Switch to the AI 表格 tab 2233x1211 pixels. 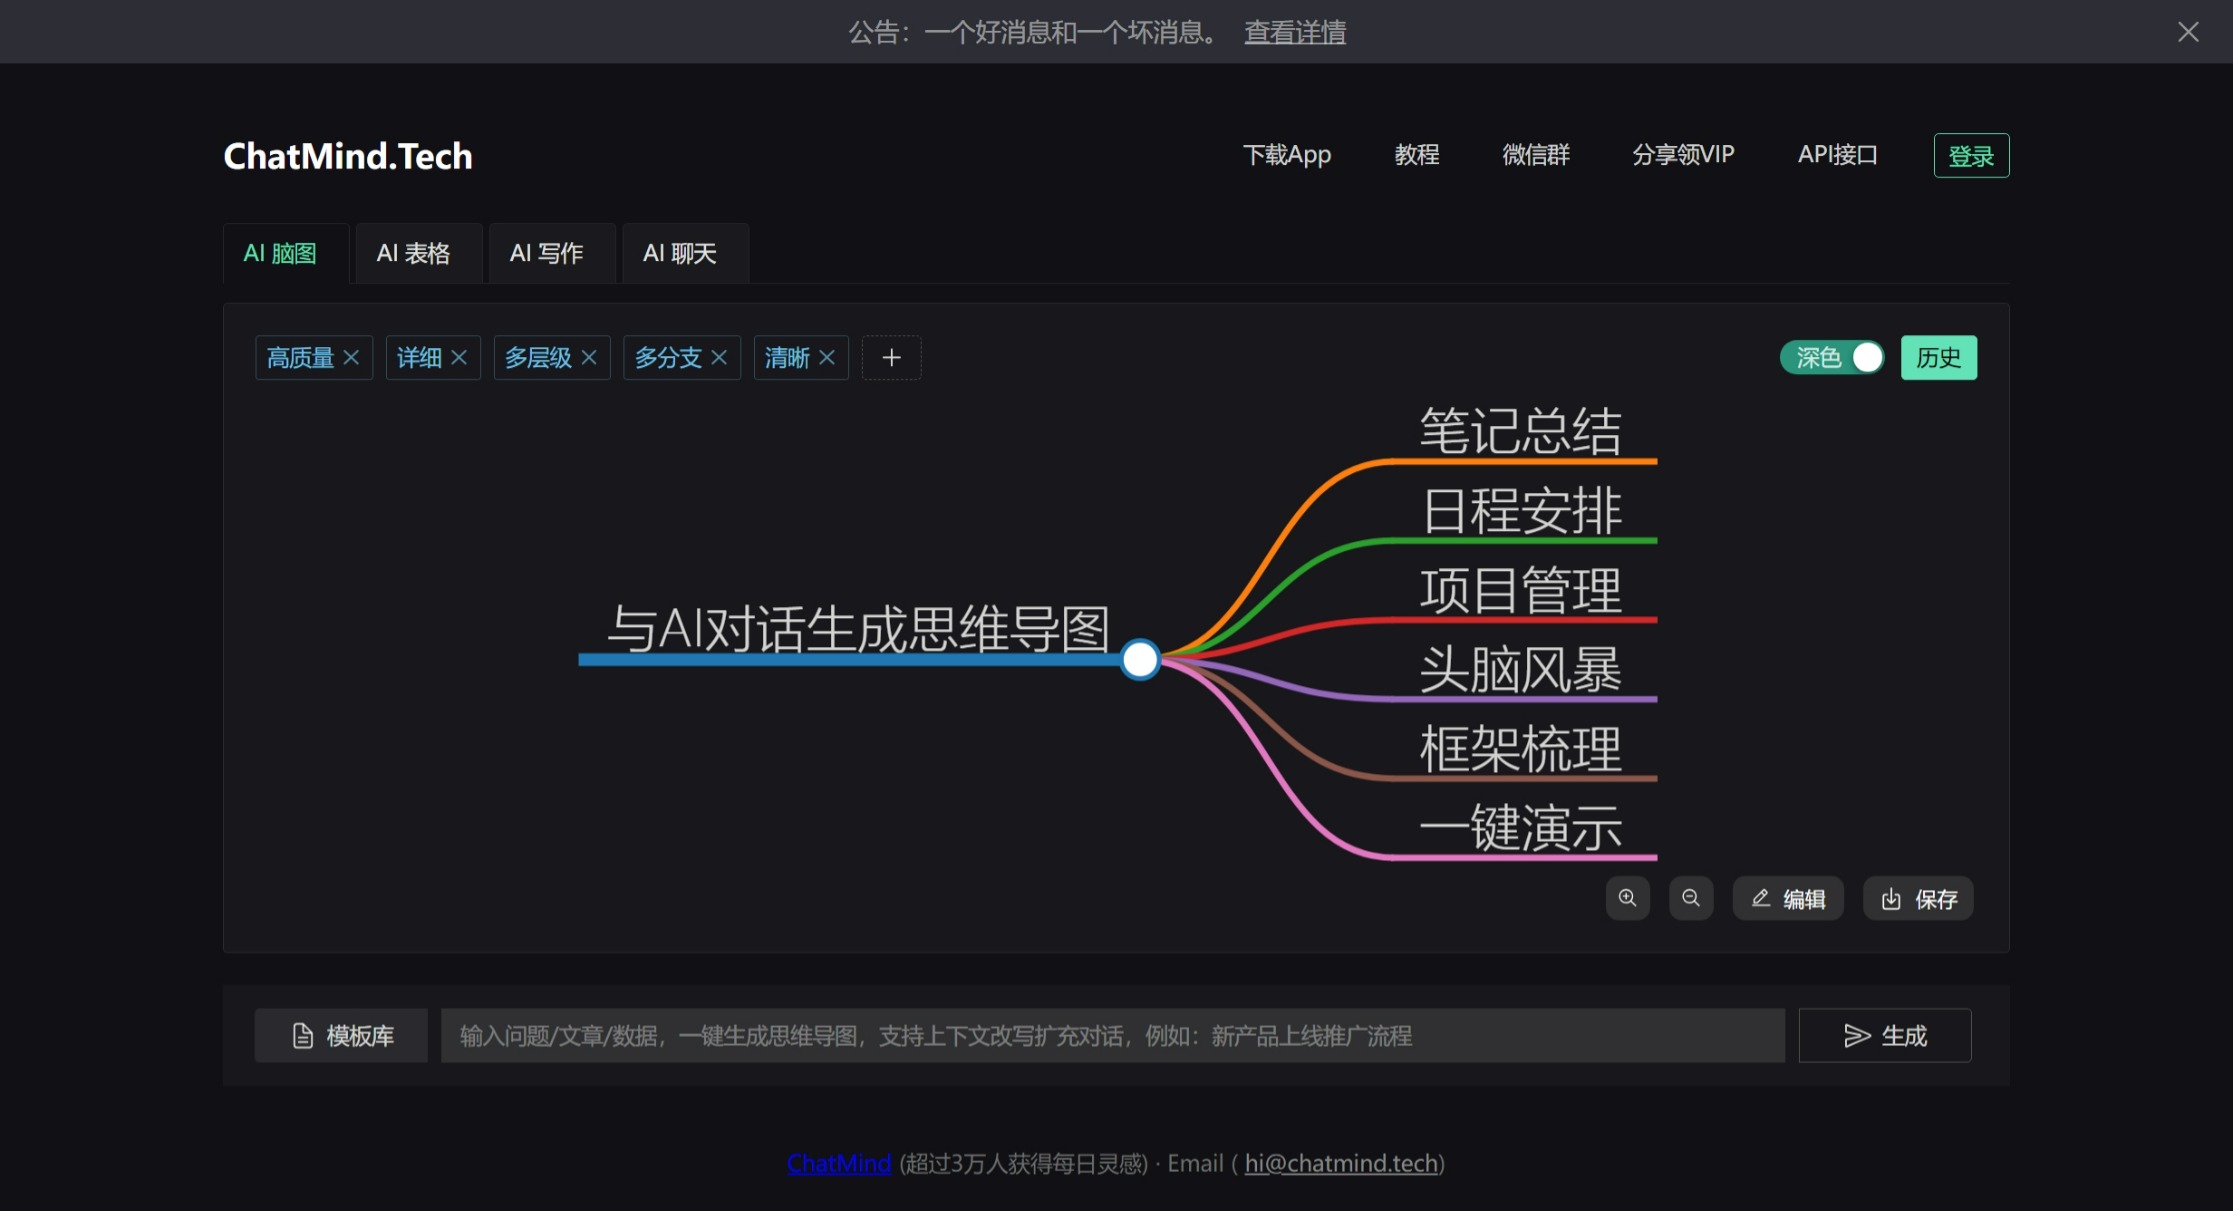pos(414,253)
